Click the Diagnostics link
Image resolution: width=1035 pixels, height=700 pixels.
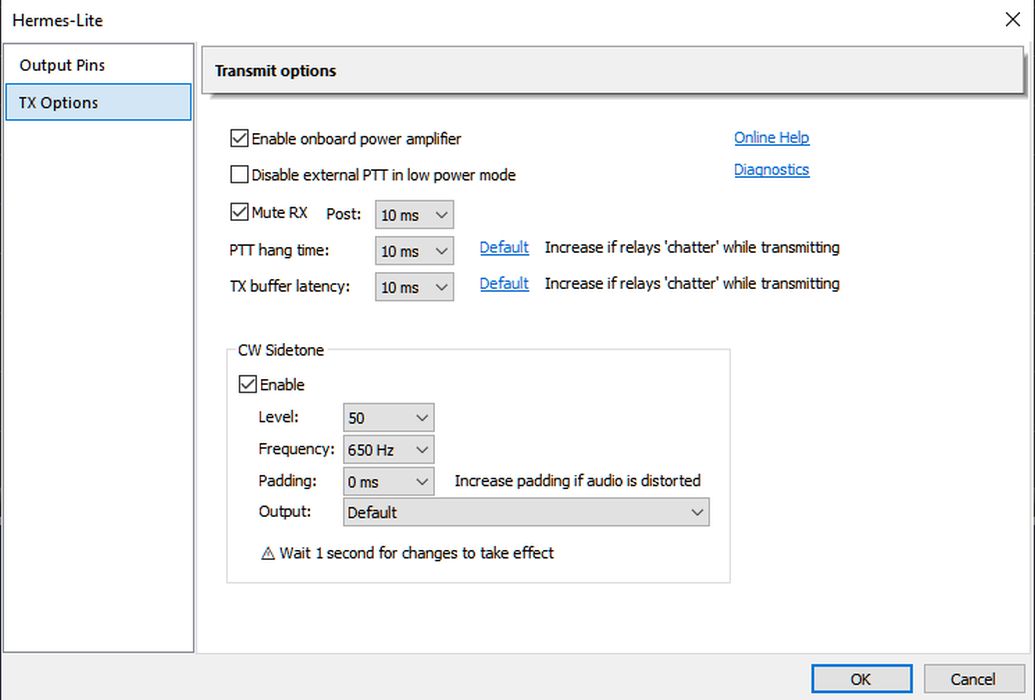pyautogui.click(x=771, y=170)
